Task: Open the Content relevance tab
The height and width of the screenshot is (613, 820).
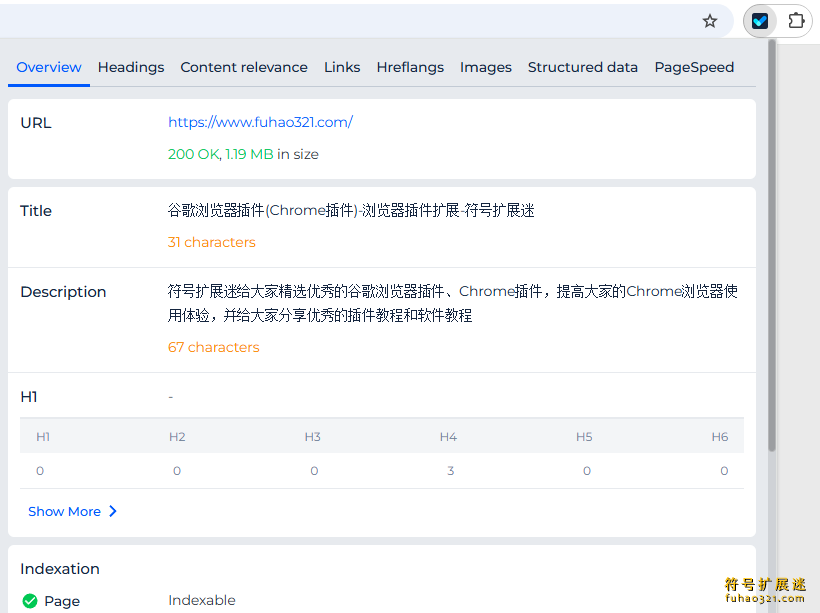Action: click(244, 67)
